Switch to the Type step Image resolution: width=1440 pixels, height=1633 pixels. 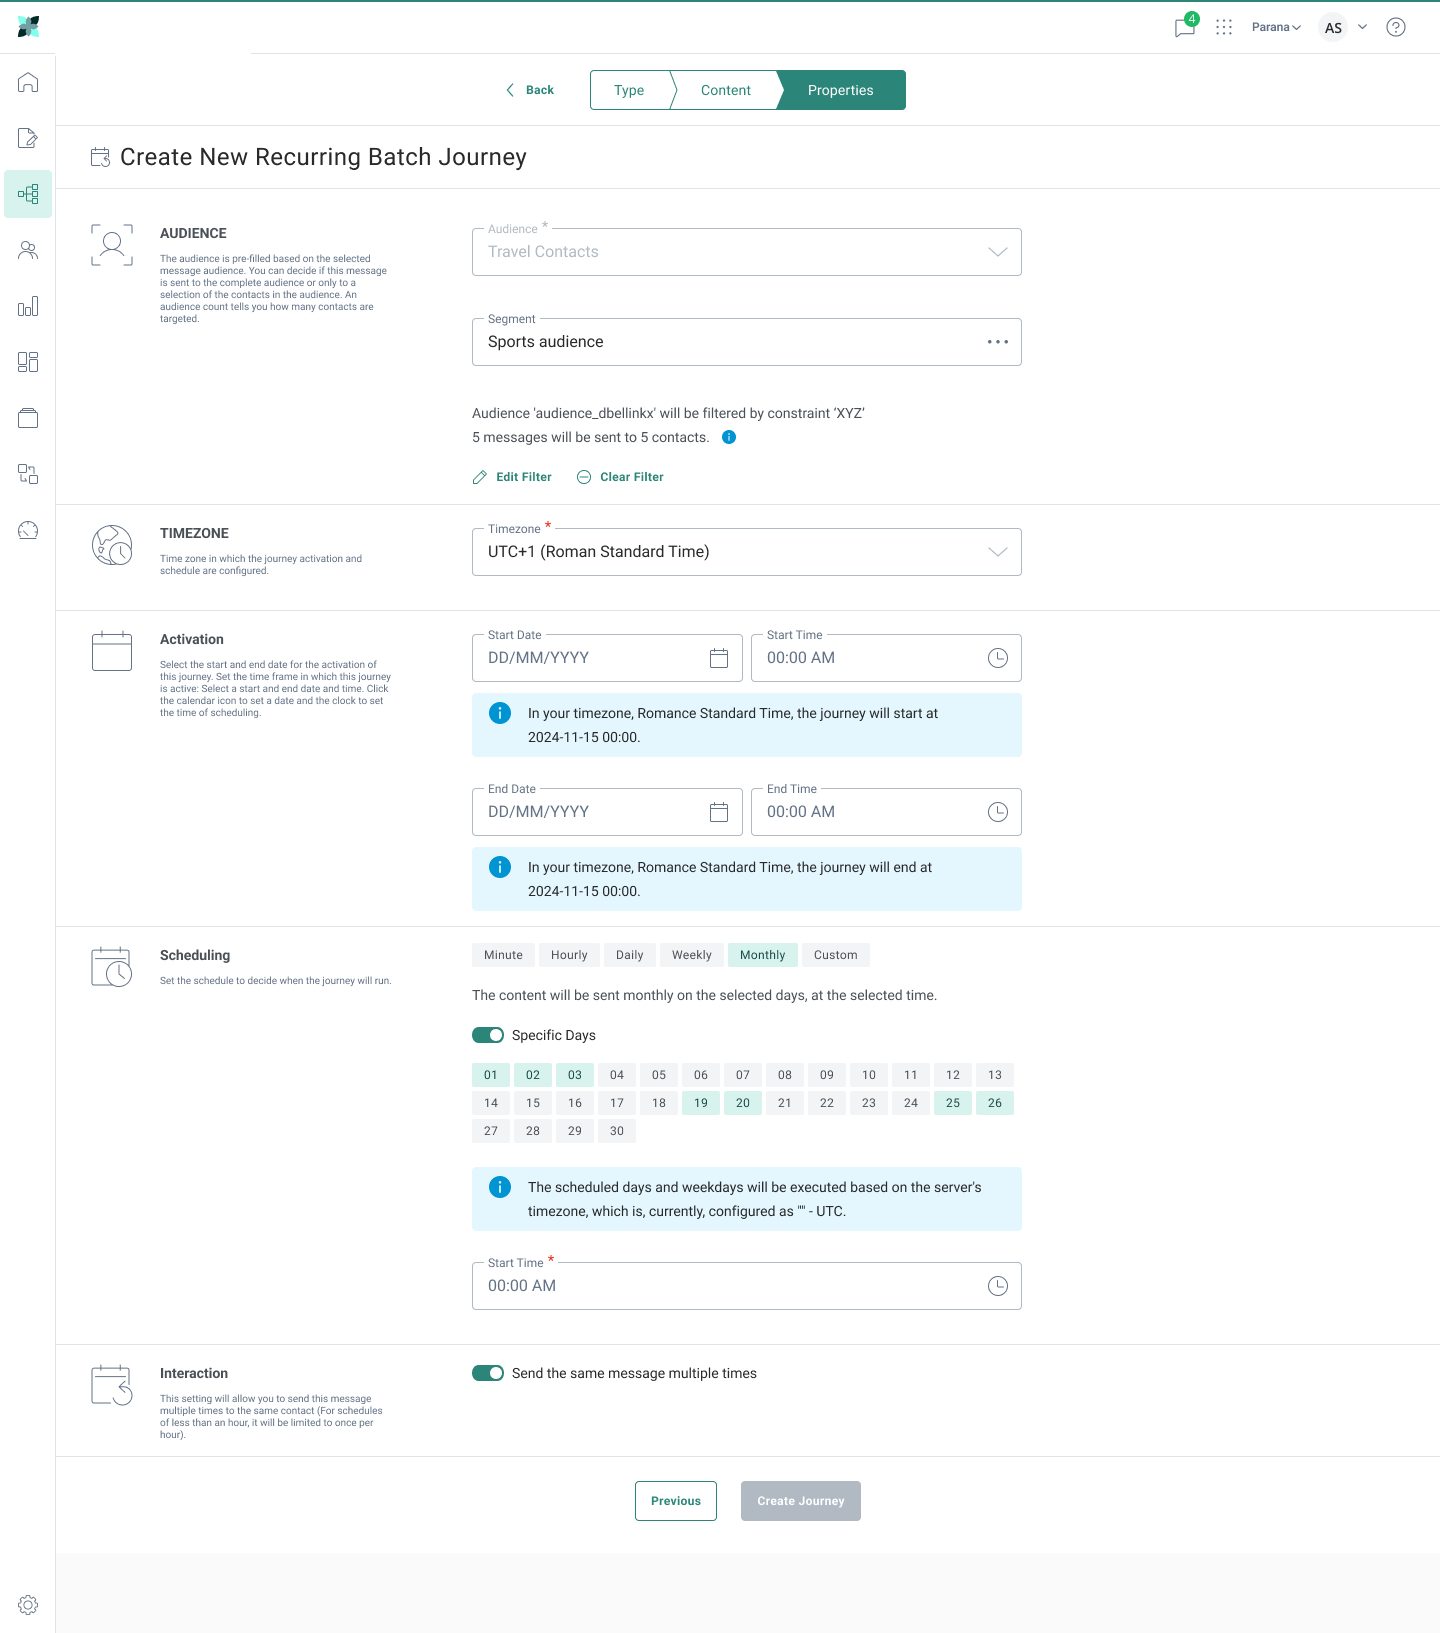629,90
